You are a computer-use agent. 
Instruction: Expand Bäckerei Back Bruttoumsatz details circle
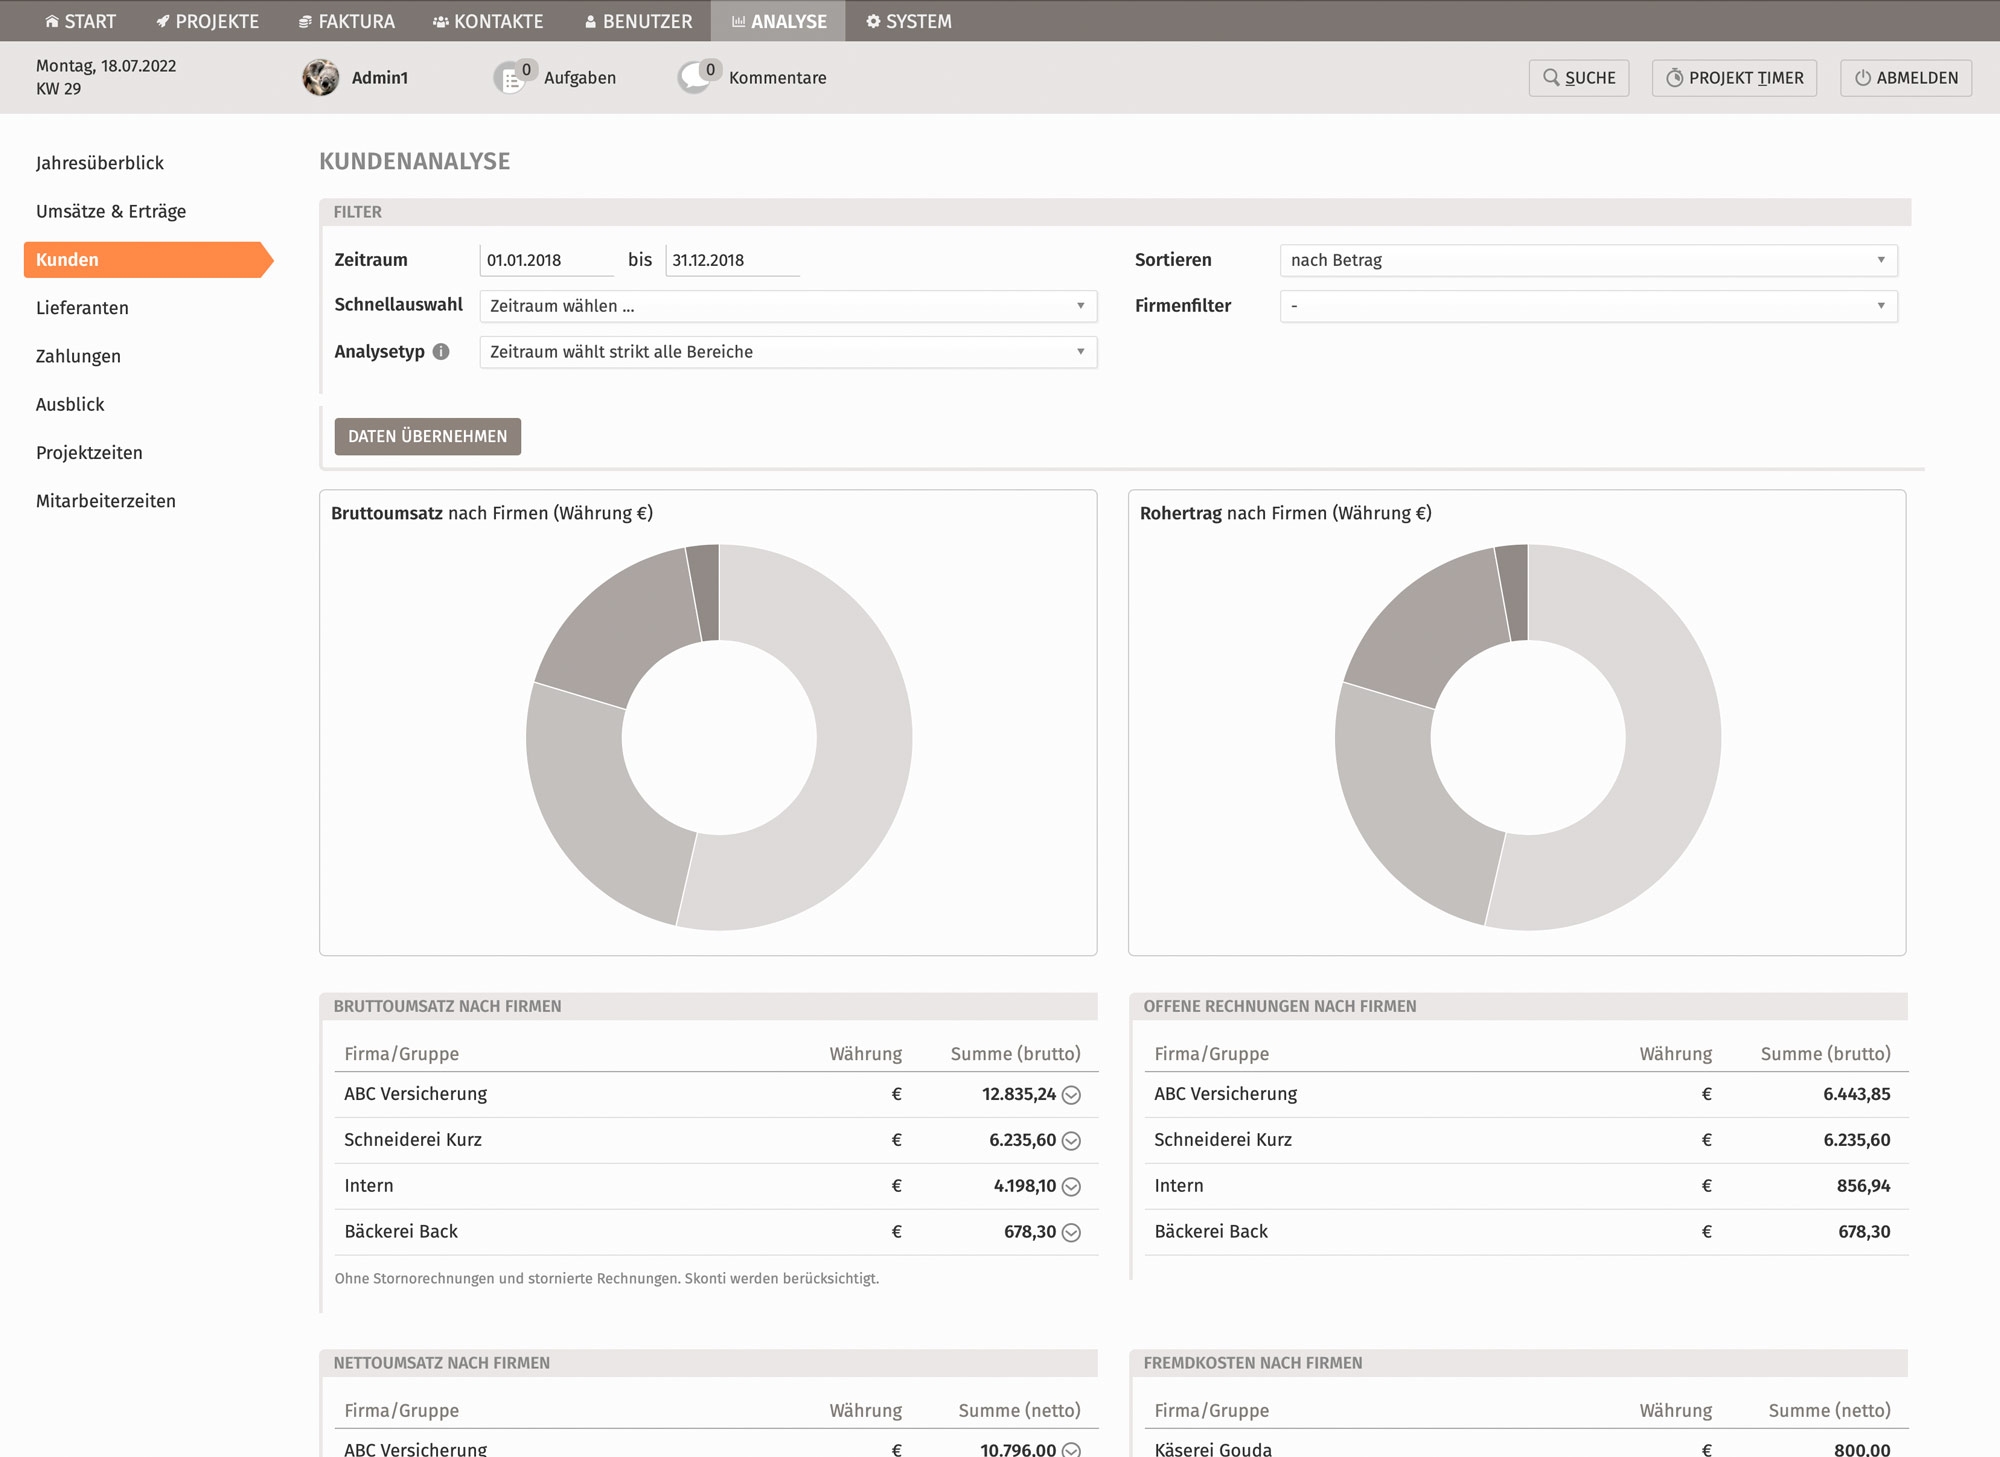(x=1071, y=1233)
